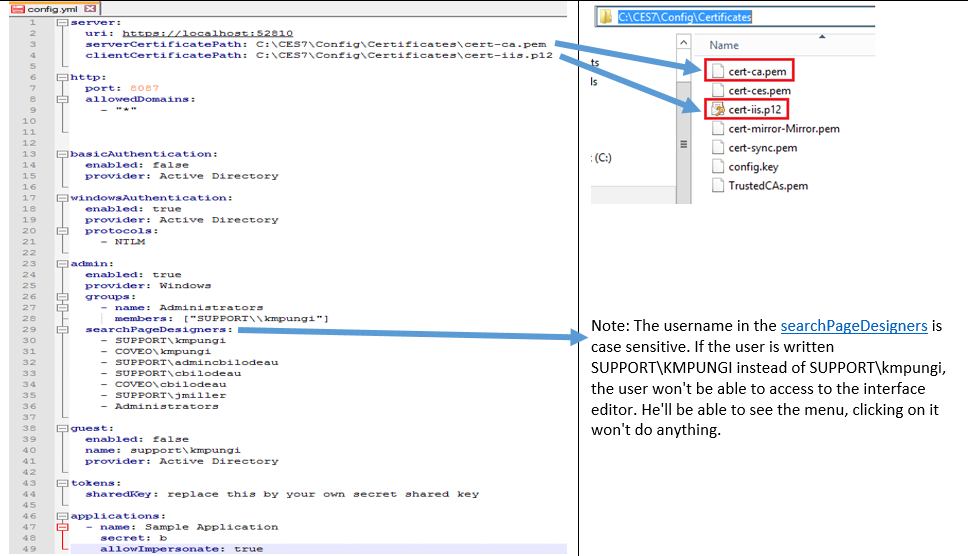This screenshot has width=968, height=556.
Task: Click line number 49 in the margin
Action: (29, 549)
